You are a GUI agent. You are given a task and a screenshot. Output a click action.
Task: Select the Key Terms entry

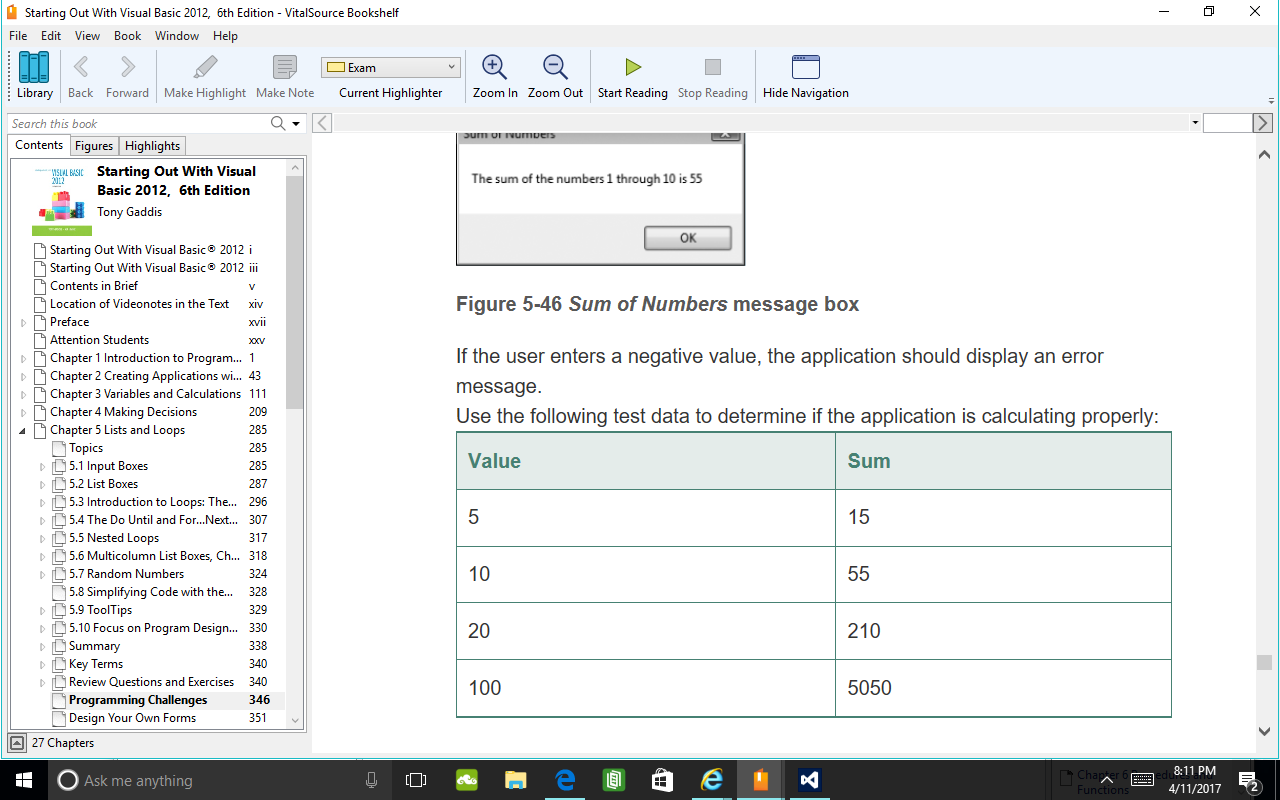coord(96,664)
